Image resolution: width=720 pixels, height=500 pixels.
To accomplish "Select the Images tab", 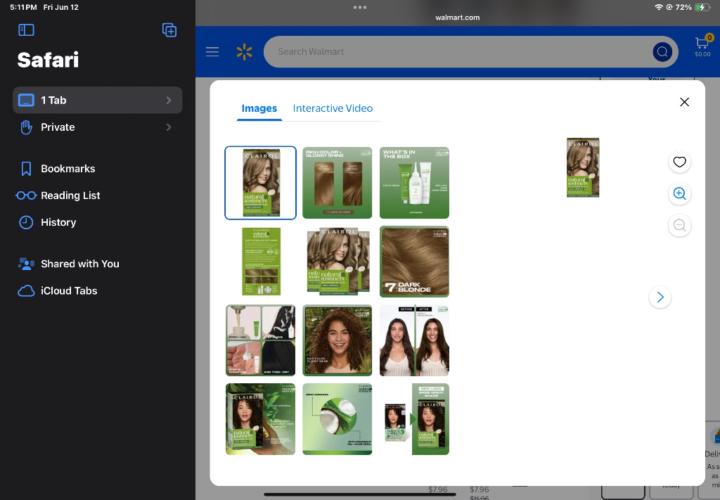I will 259,108.
